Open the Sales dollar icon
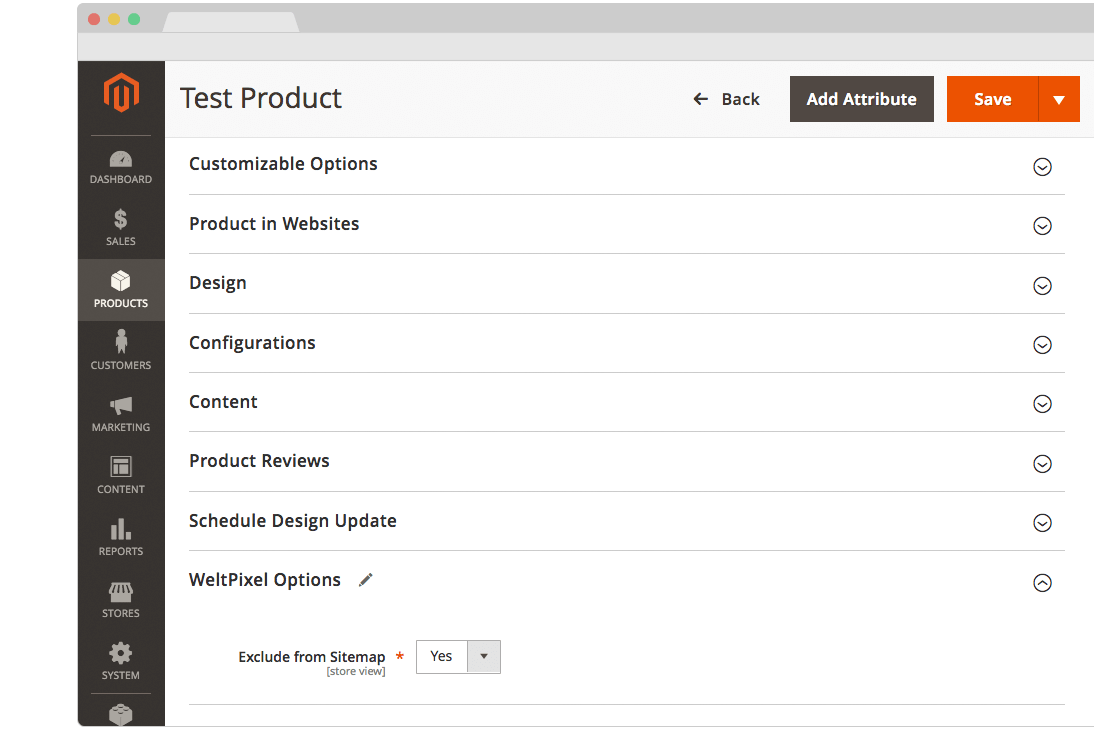Image resolution: width=1094 pixels, height=732 pixels. pos(121,220)
